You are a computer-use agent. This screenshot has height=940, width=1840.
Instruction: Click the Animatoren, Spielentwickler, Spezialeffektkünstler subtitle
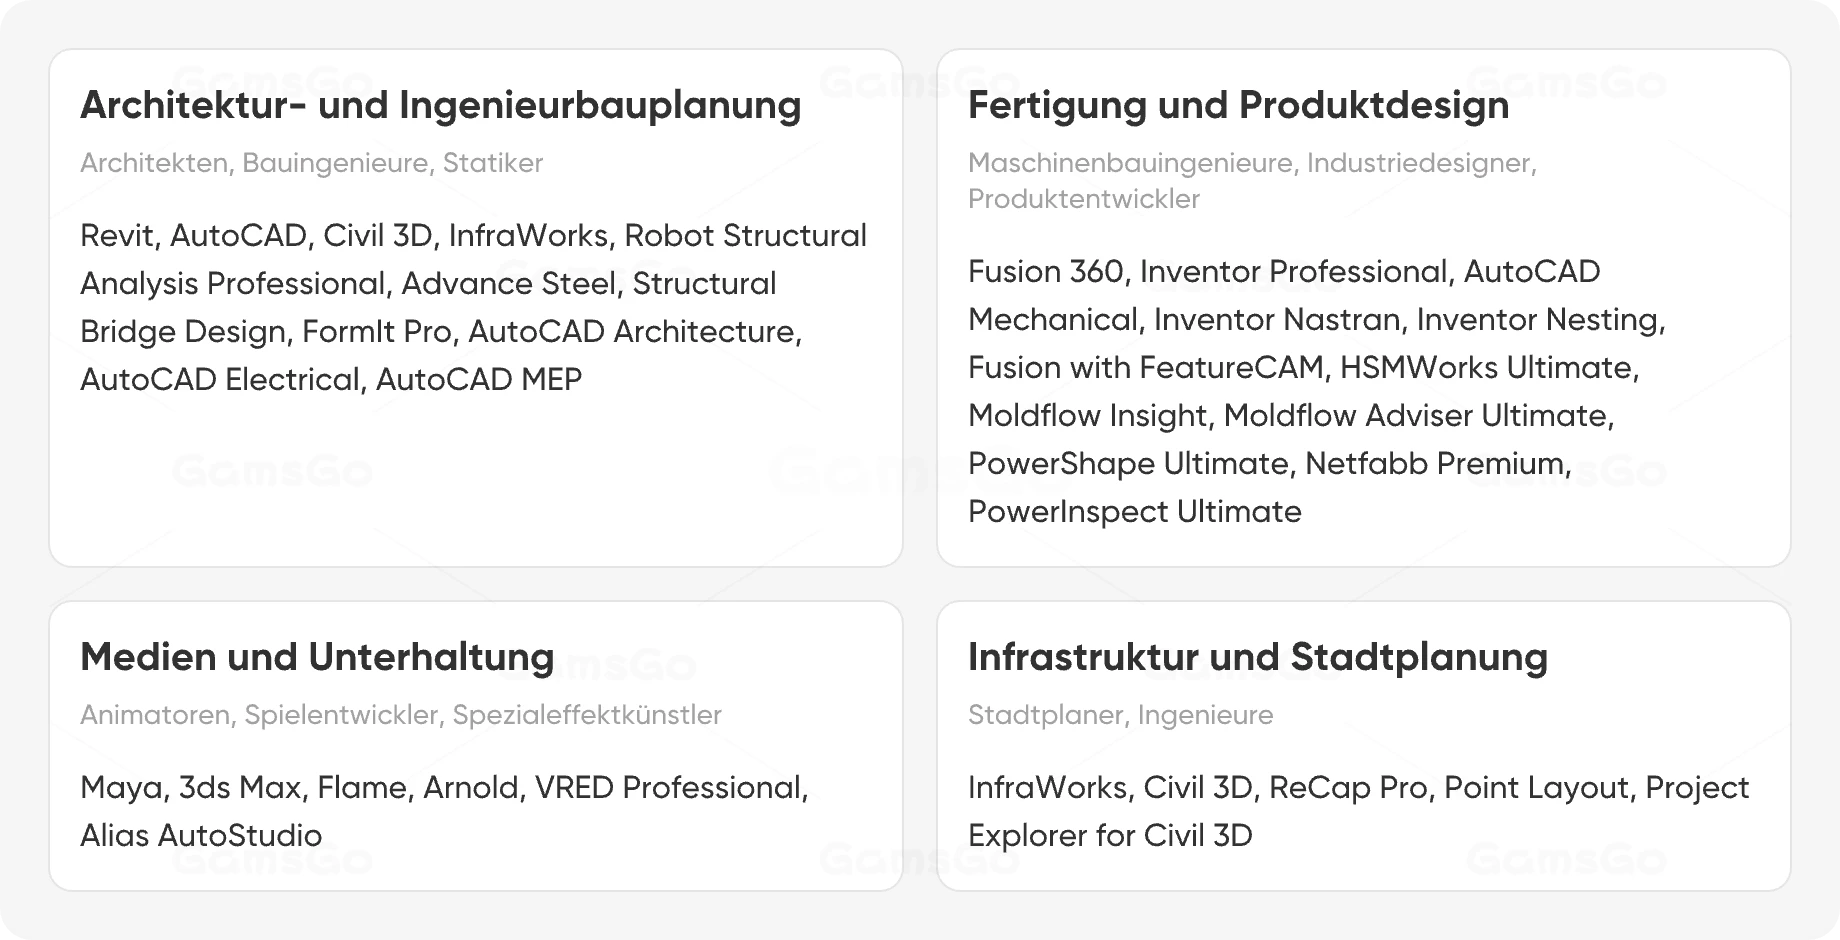pos(400,715)
